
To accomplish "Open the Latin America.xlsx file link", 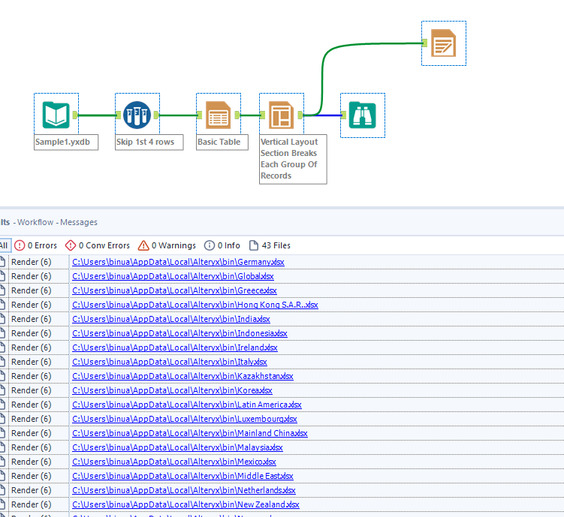I will tap(187, 405).
